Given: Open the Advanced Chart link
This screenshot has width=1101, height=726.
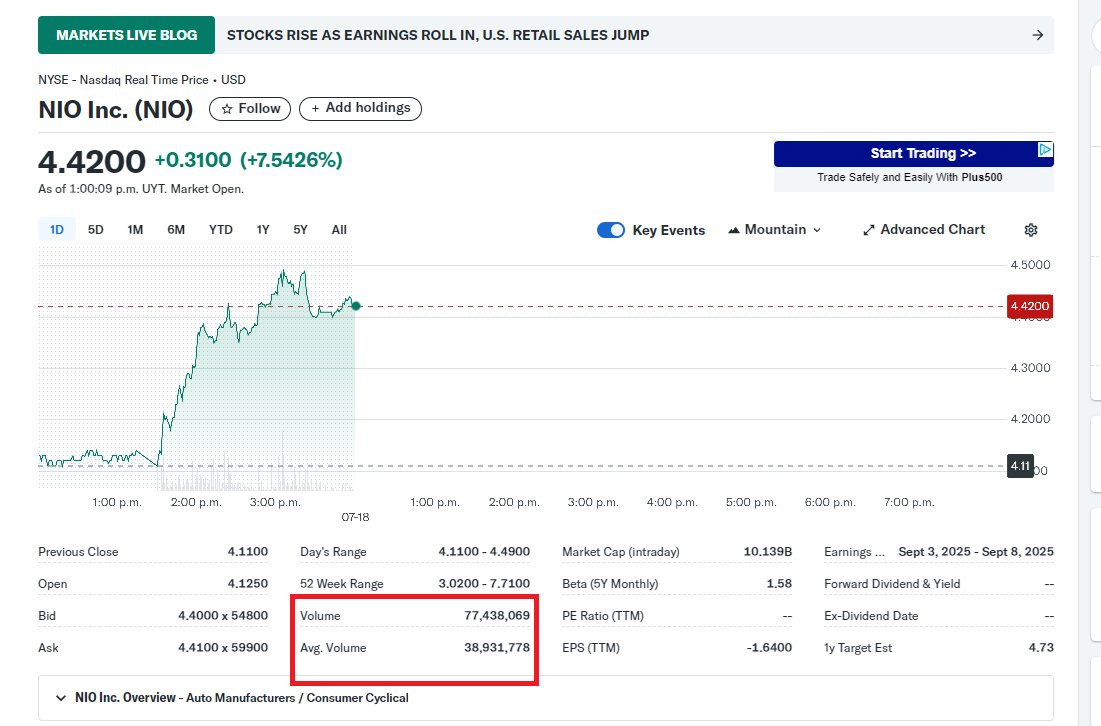Looking at the screenshot, I should [924, 230].
